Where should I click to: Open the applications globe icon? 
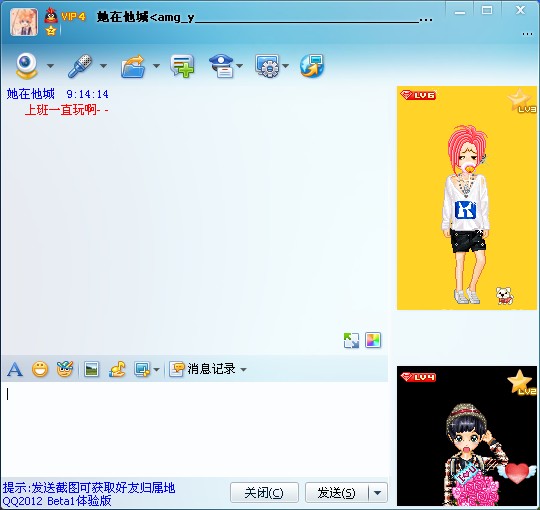(x=312, y=65)
